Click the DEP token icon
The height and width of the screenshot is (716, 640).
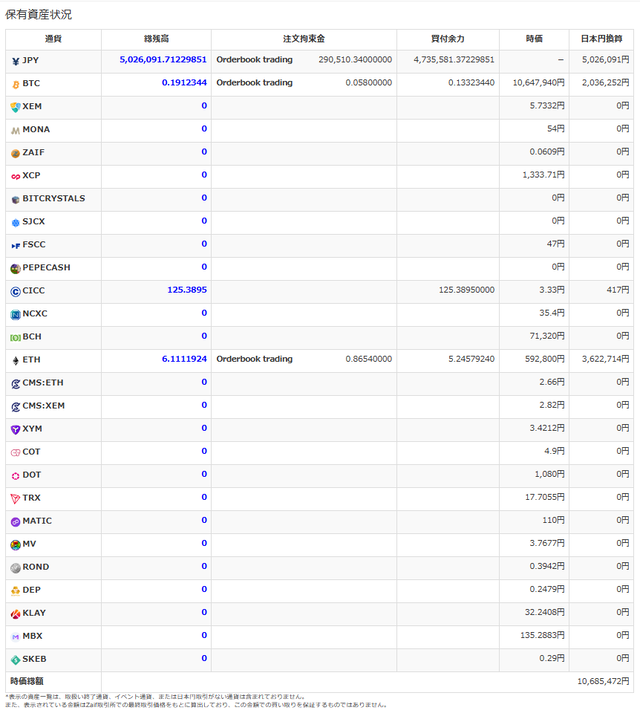(16, 591)
